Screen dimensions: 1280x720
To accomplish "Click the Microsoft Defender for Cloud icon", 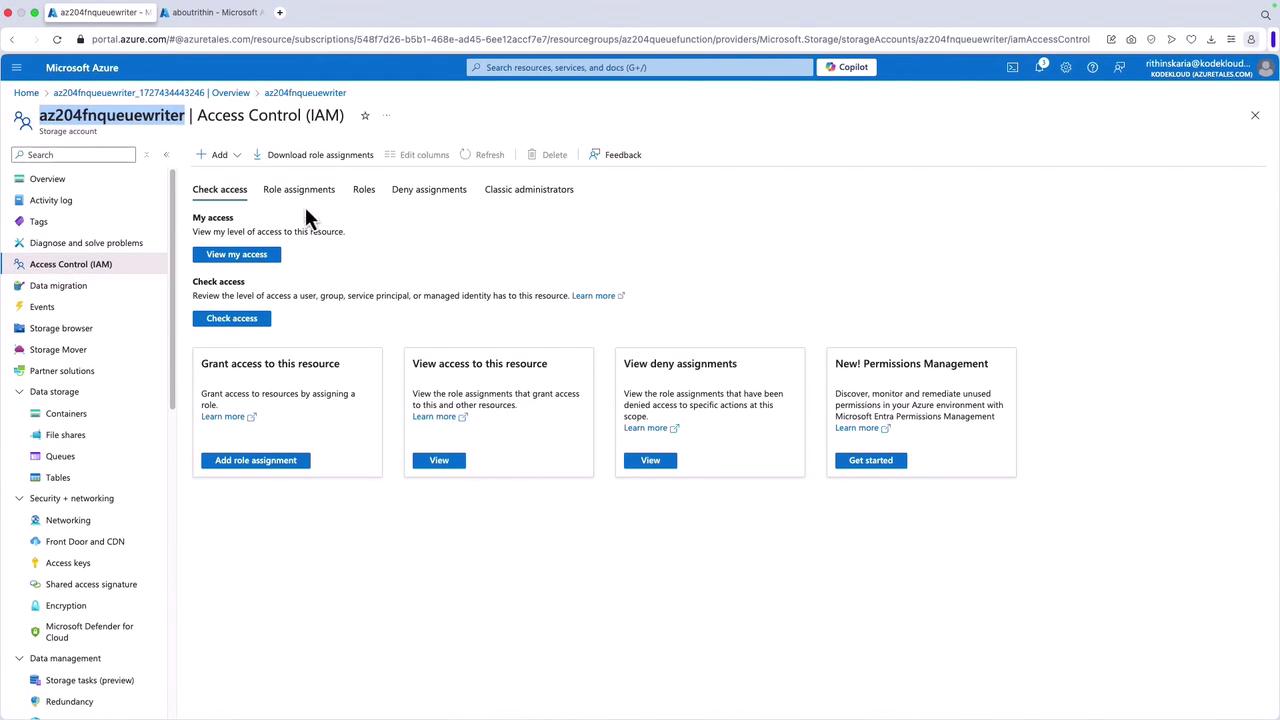I will [35, 632].
